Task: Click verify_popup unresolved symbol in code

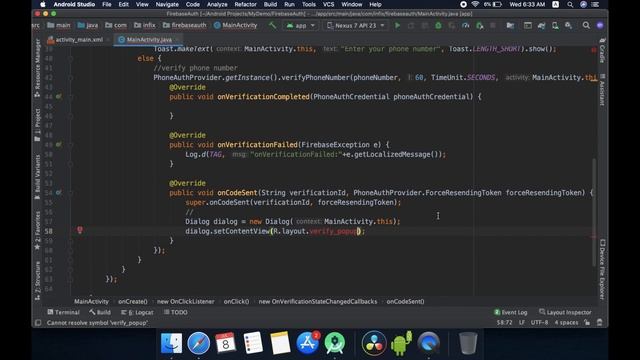Action: pos(332,231)
